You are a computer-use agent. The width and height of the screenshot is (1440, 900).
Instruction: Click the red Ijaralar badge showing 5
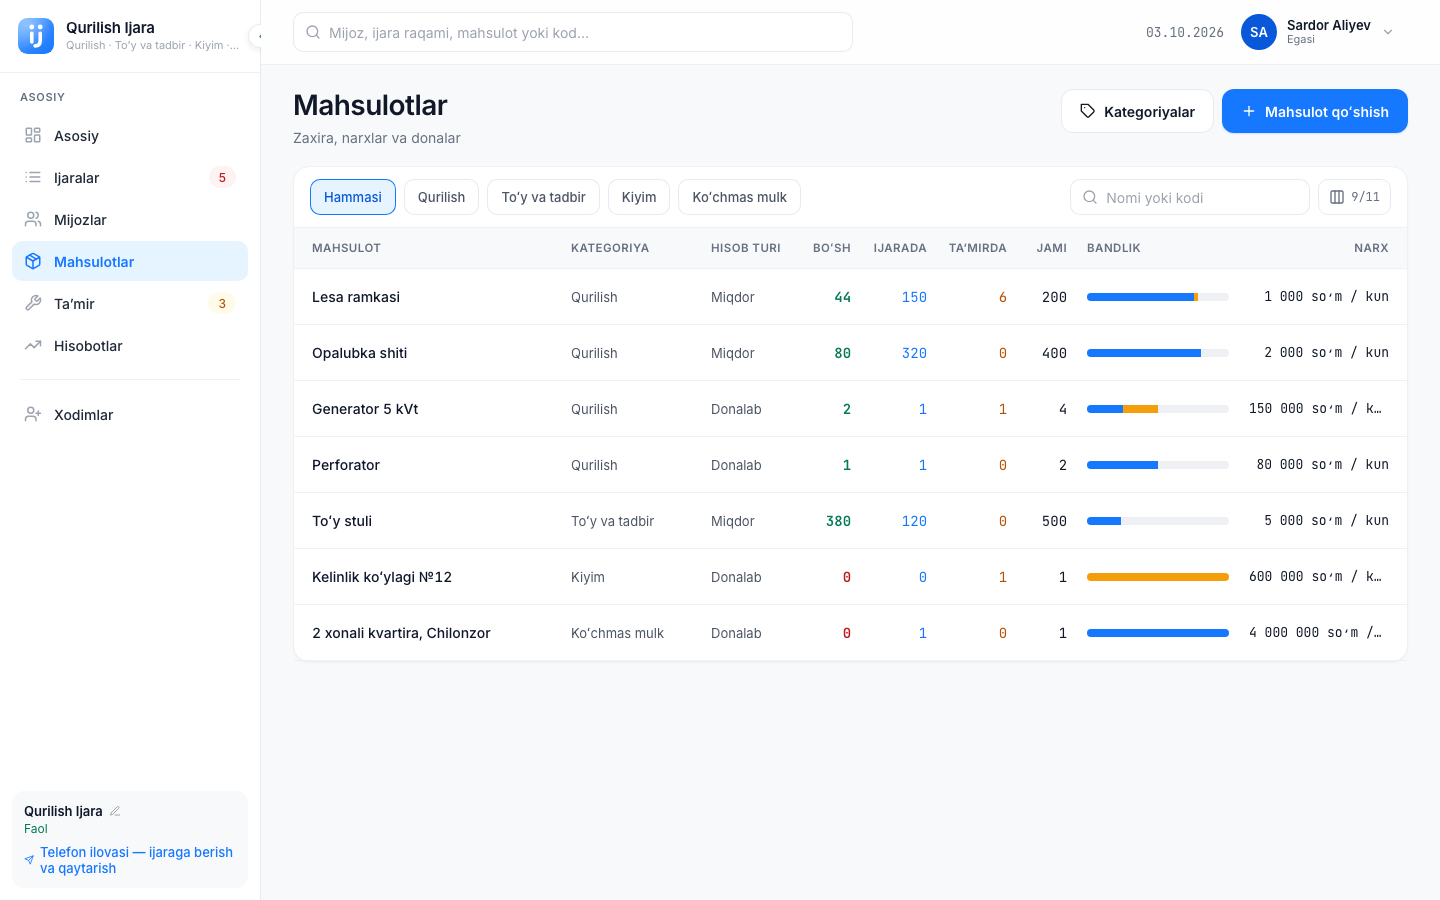(222, 178)
